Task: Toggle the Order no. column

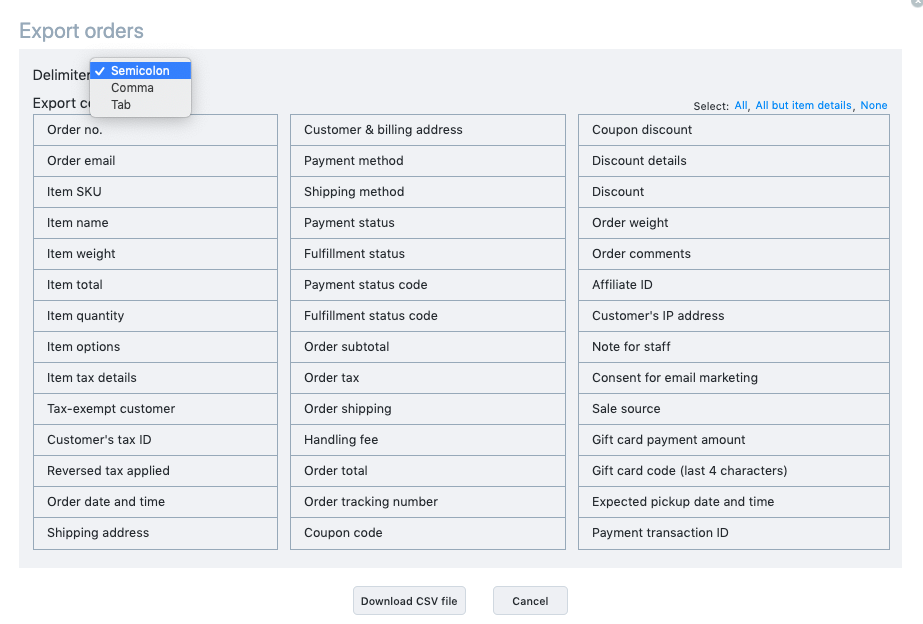Action: click(x=155, y=130)
